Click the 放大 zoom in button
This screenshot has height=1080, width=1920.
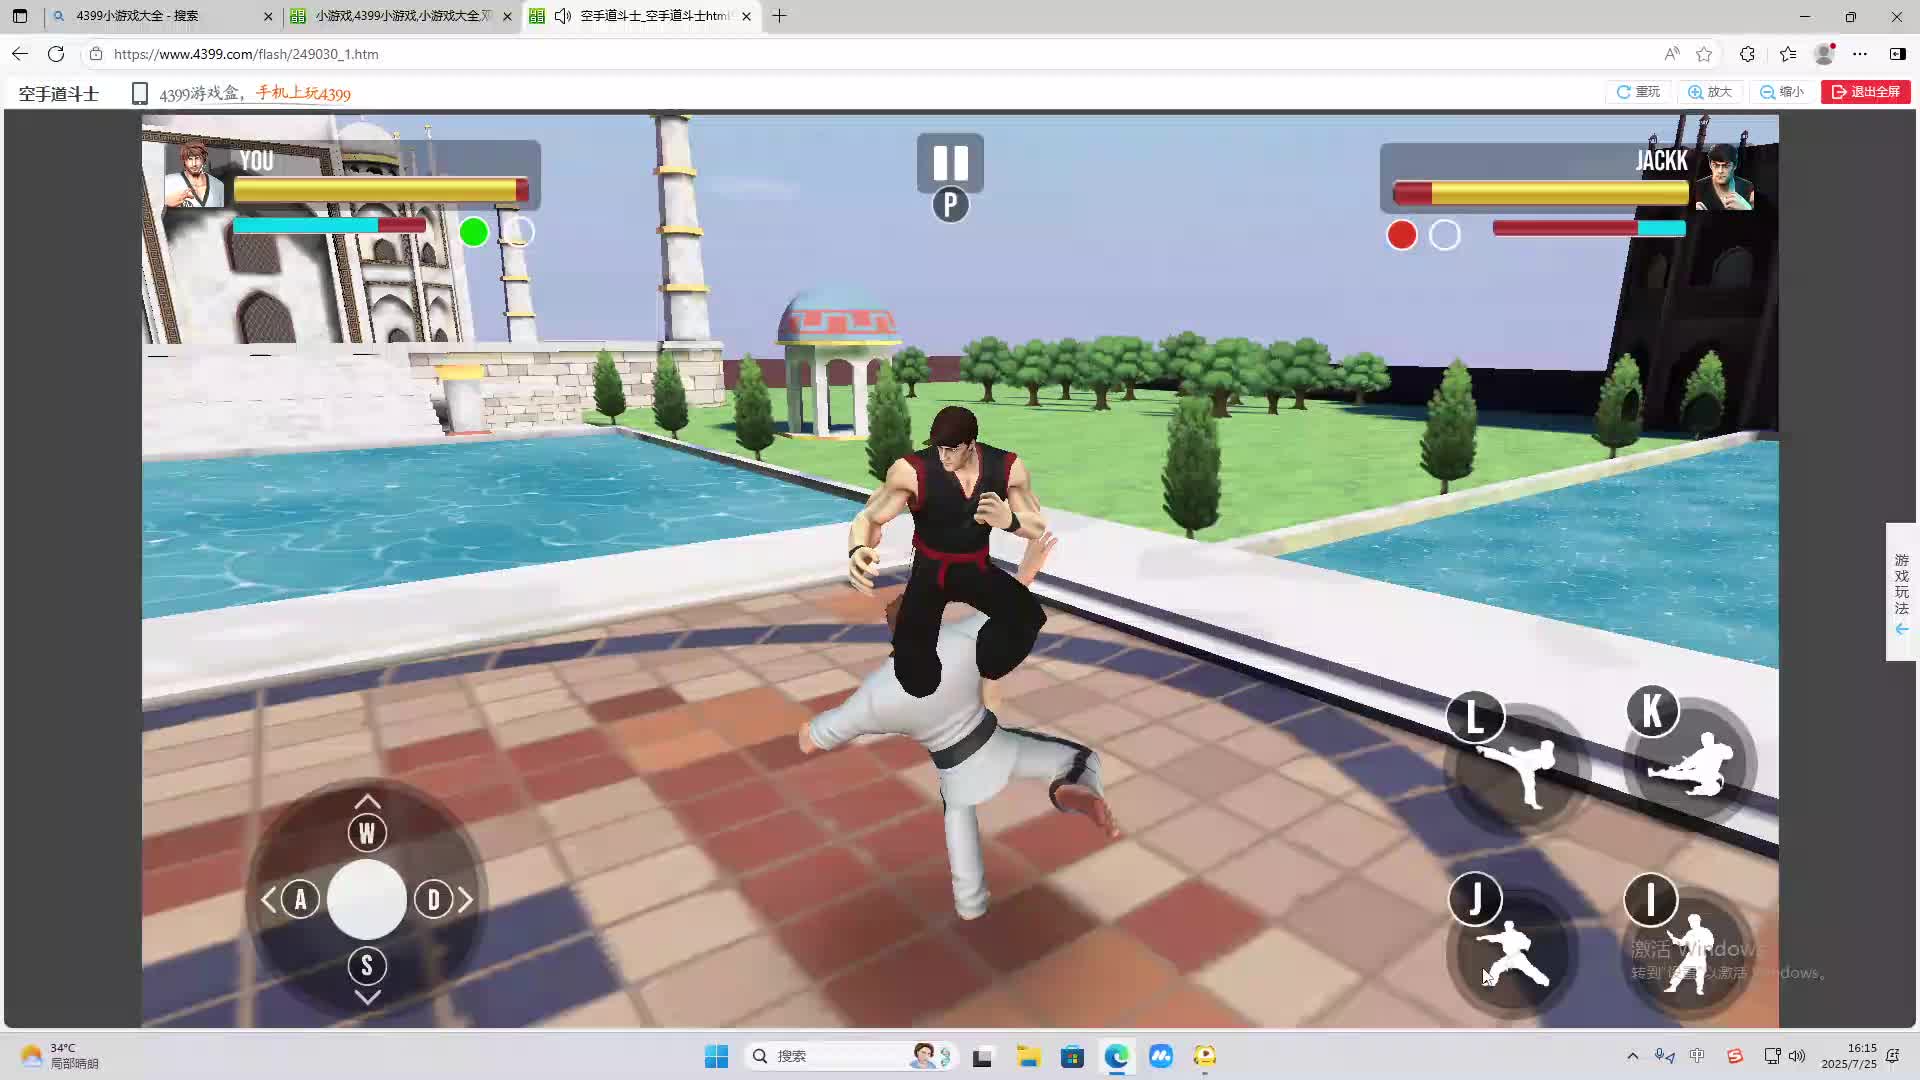pyautogui.click(x=1710, y=92)
